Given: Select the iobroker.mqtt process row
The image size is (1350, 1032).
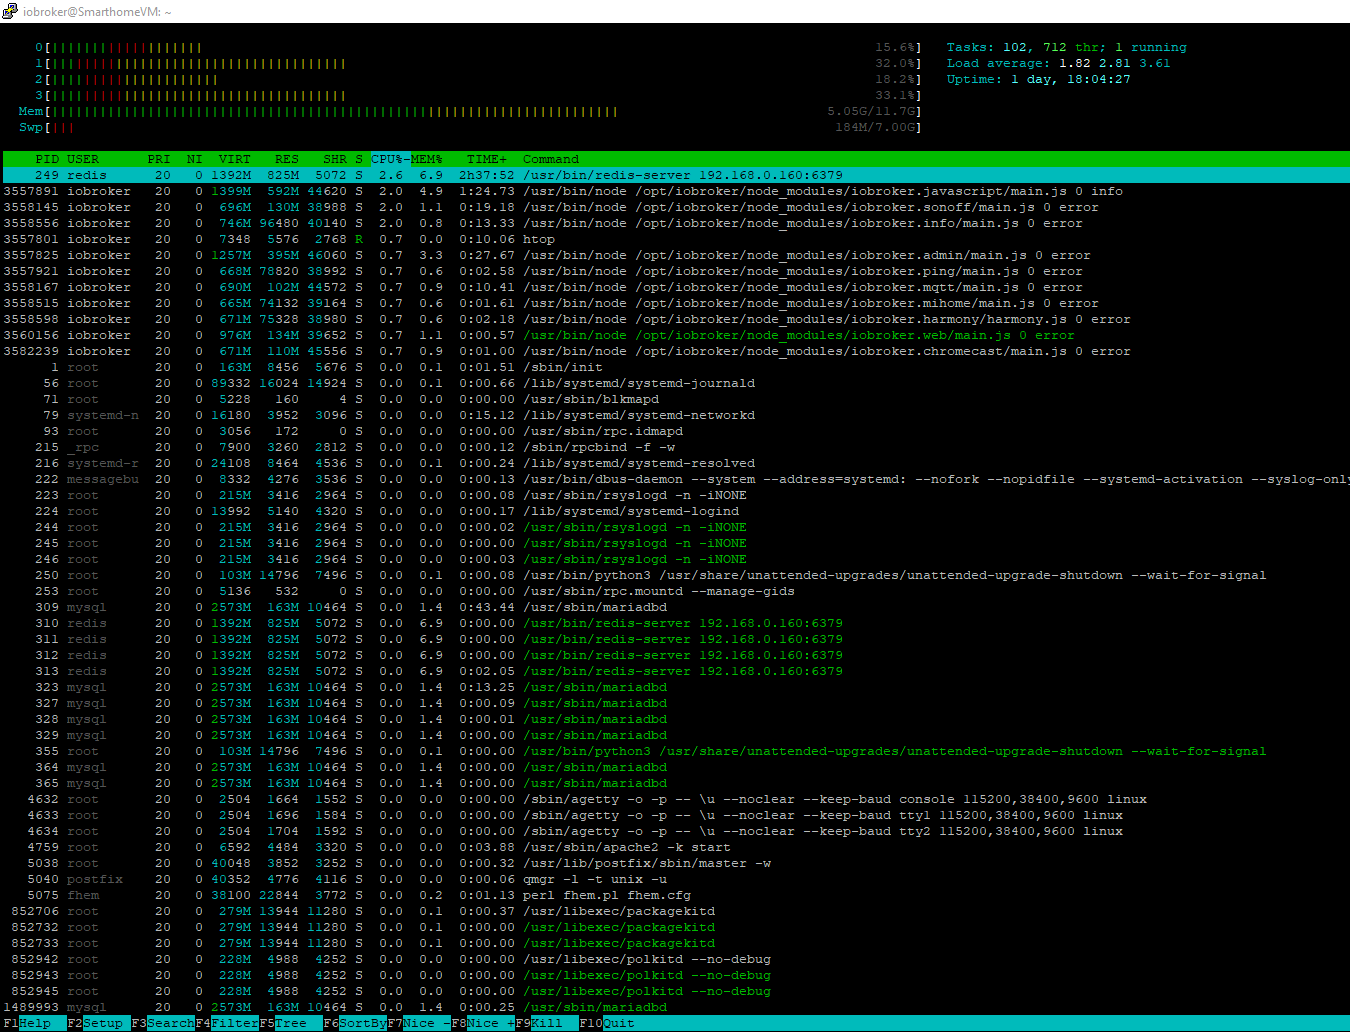Looking at the screenshot, I should click(675, 287).
